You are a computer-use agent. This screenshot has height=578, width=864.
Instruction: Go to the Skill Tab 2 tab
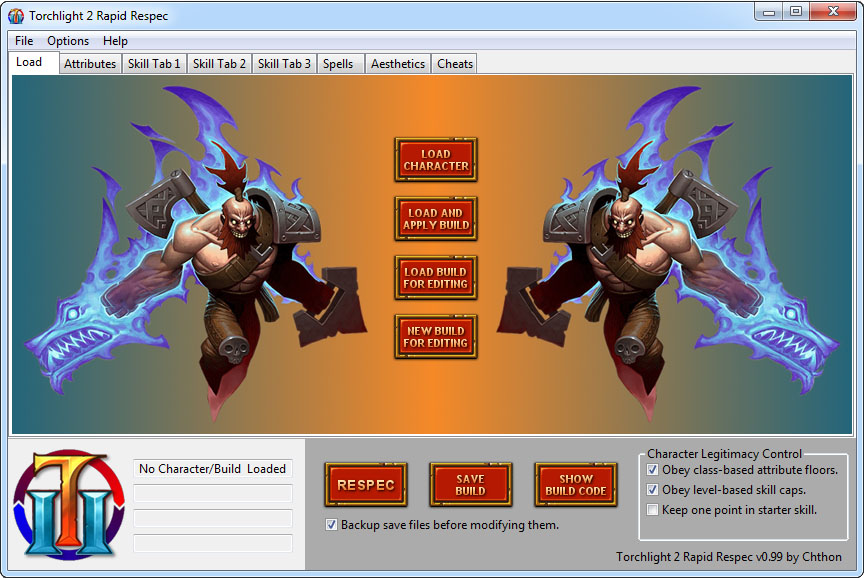(x=219, y=64)
